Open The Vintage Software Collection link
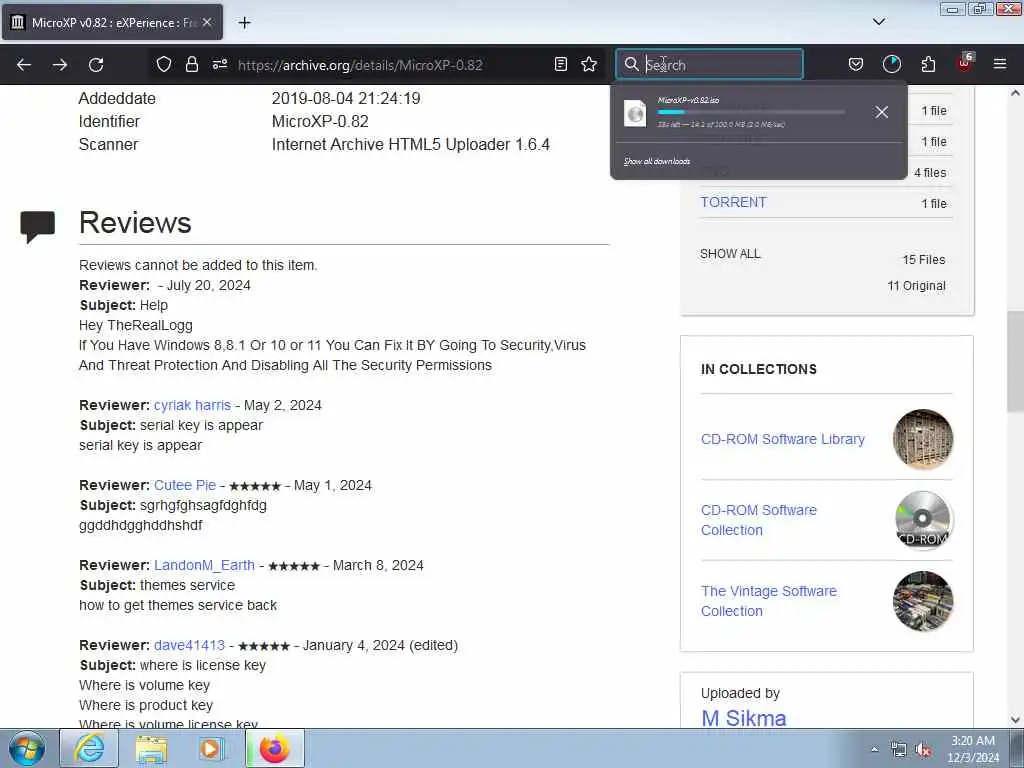 [769, 601]
